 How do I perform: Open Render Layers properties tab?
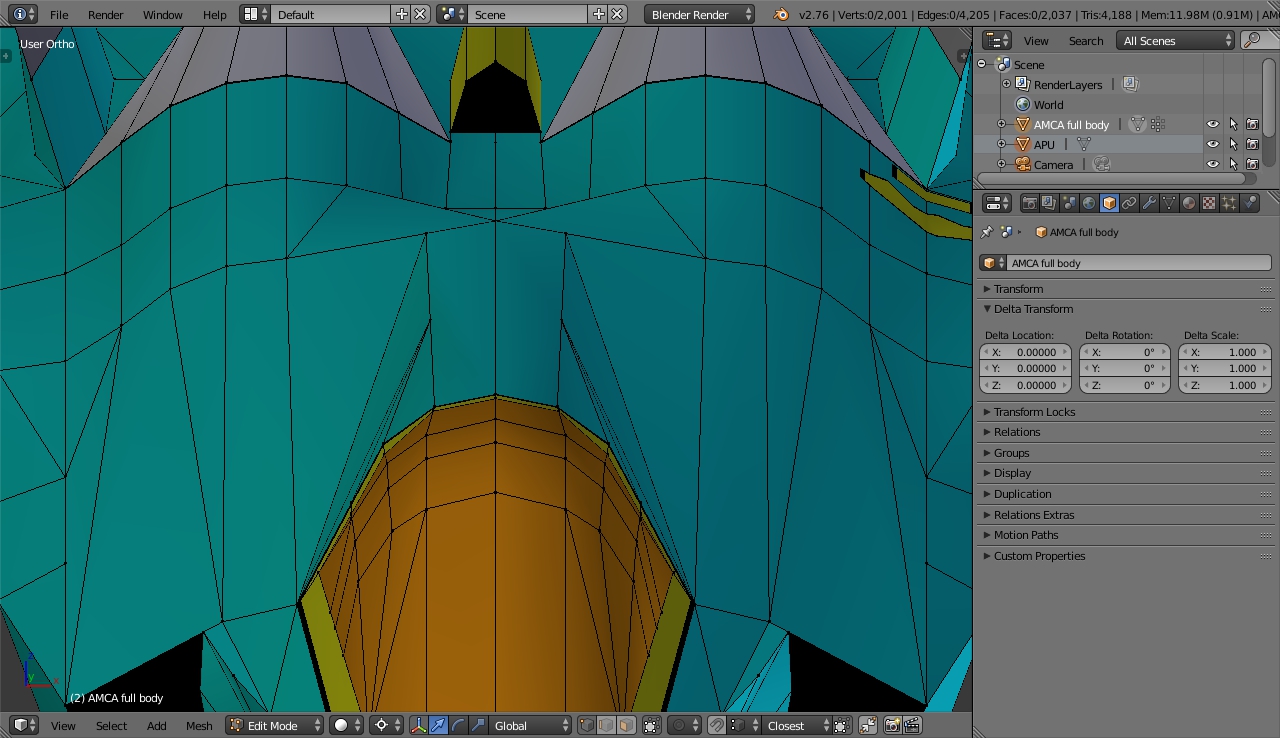[x=1049, y=203]
